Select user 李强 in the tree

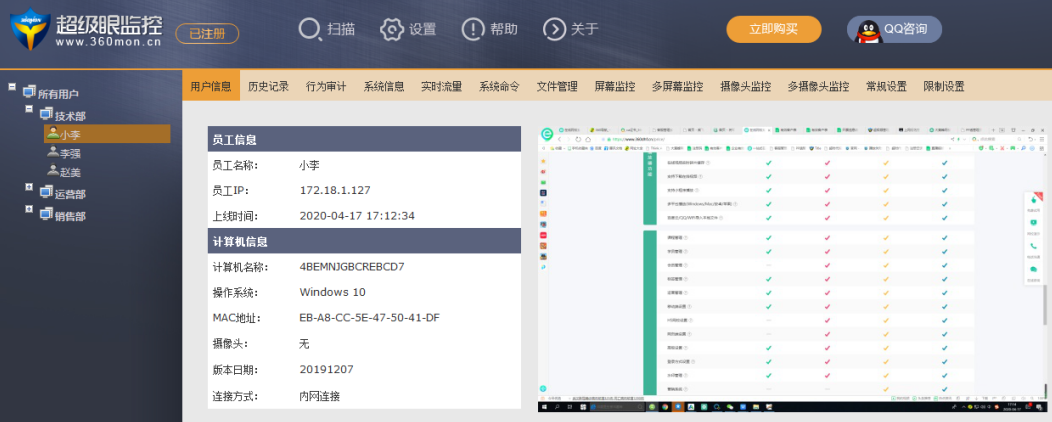pyautogui.click(x=69, y=153)
